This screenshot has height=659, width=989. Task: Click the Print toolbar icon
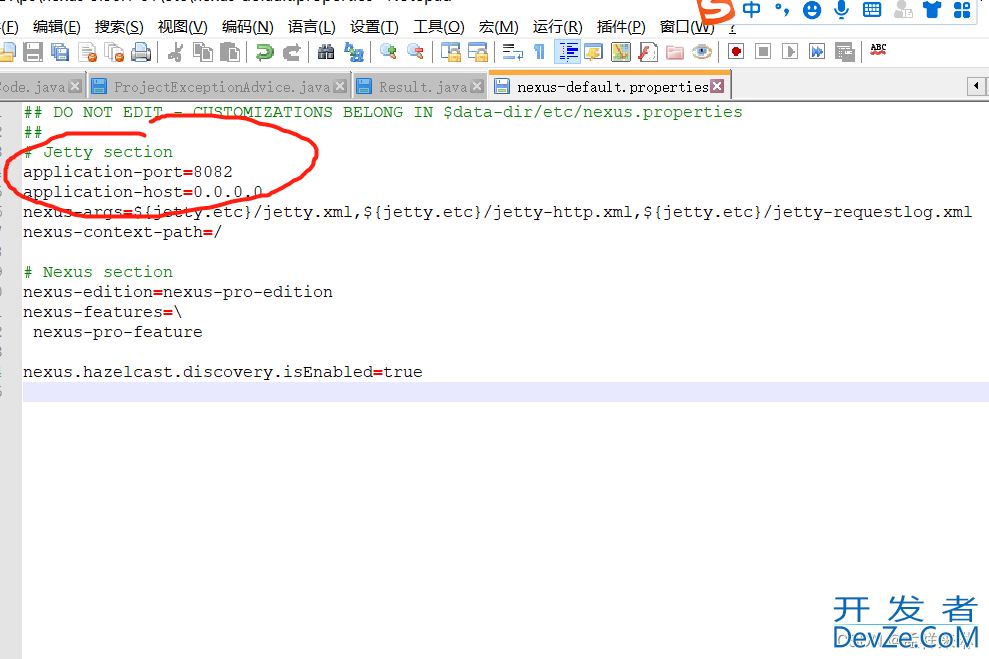coord(141,52)
